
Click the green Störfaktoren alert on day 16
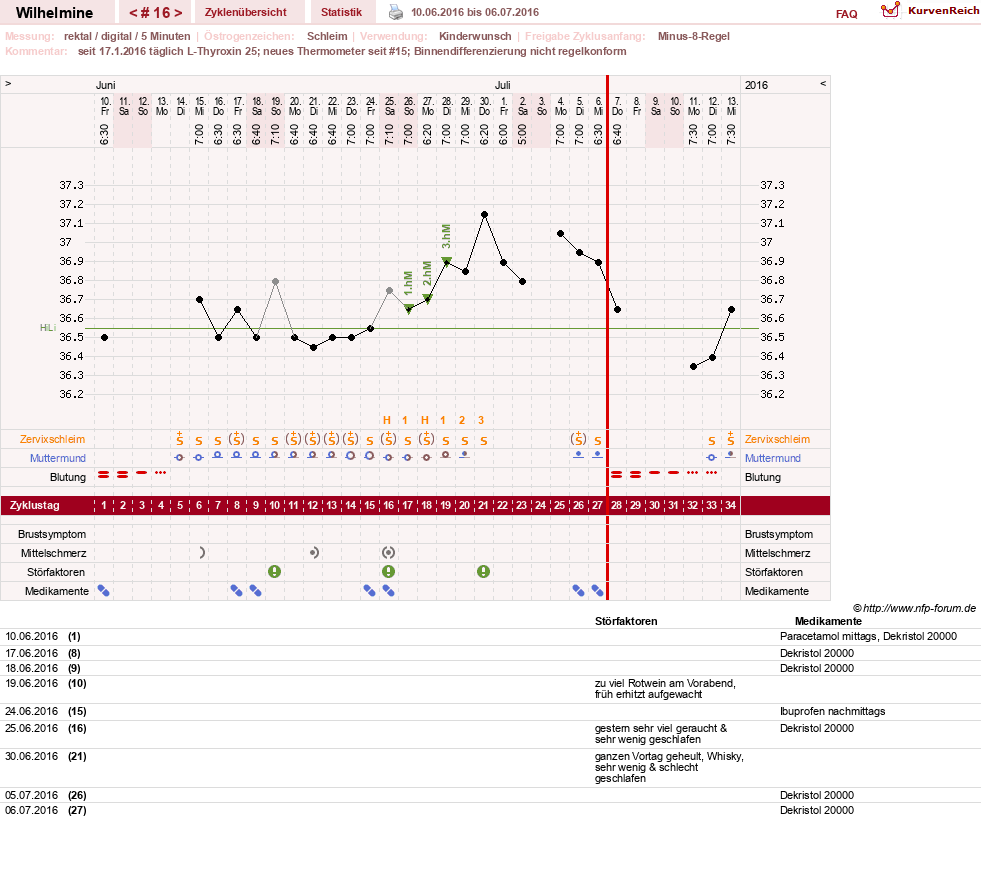coord(389,571)
